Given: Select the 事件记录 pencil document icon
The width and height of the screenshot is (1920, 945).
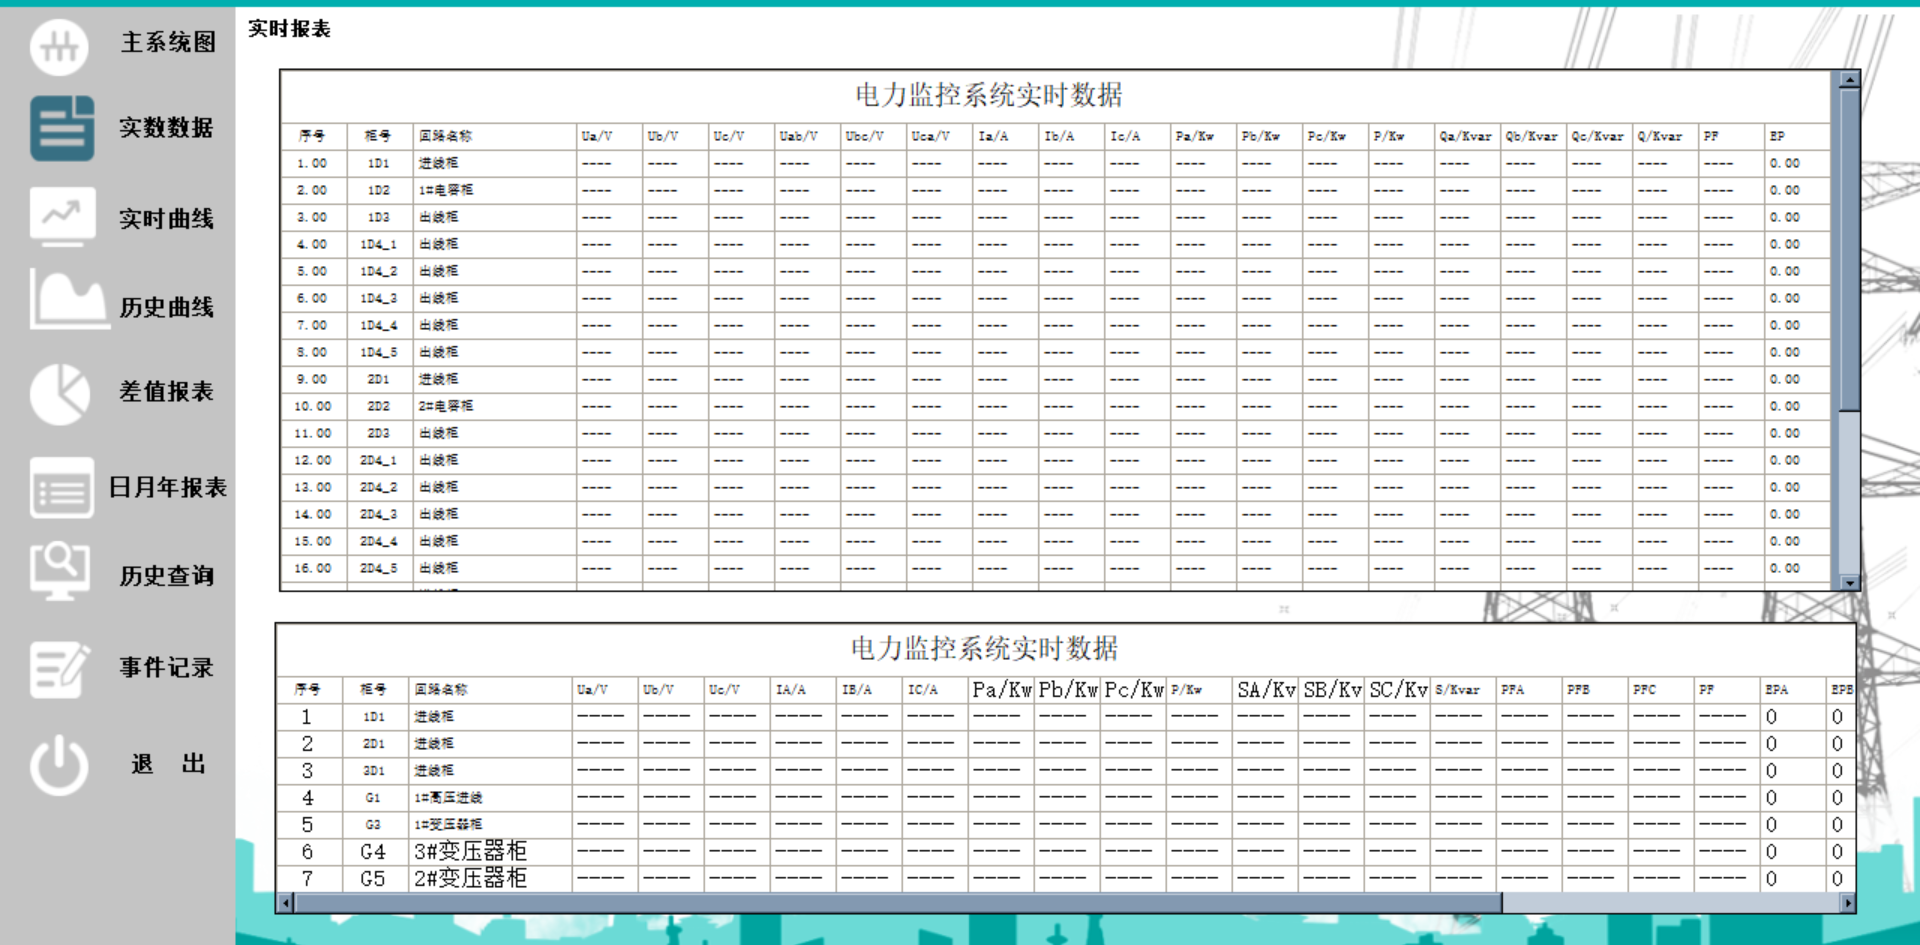Looking at the screenshot, I should click(60, 666).
